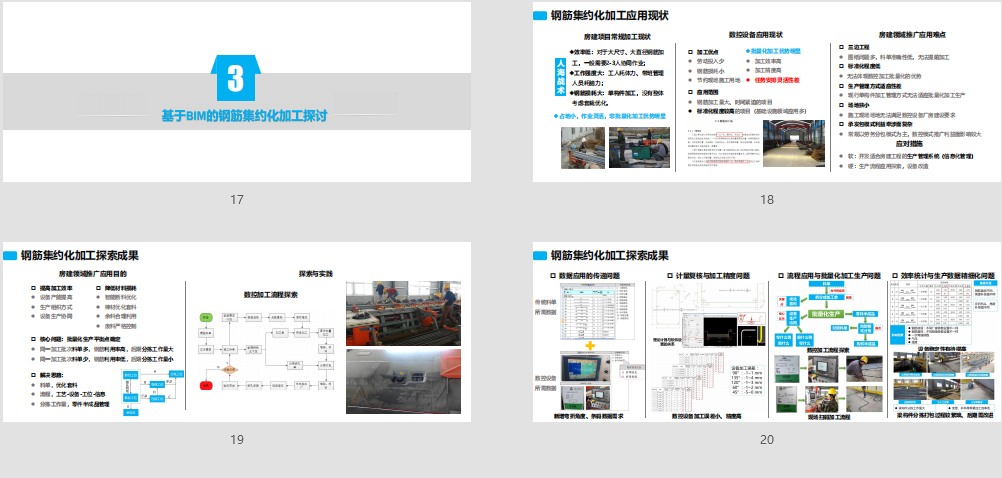The width and height of the screenshot is (1002, 478).
Task: Click the 应对措施 heading on slide 18
Action: (915, 144)
